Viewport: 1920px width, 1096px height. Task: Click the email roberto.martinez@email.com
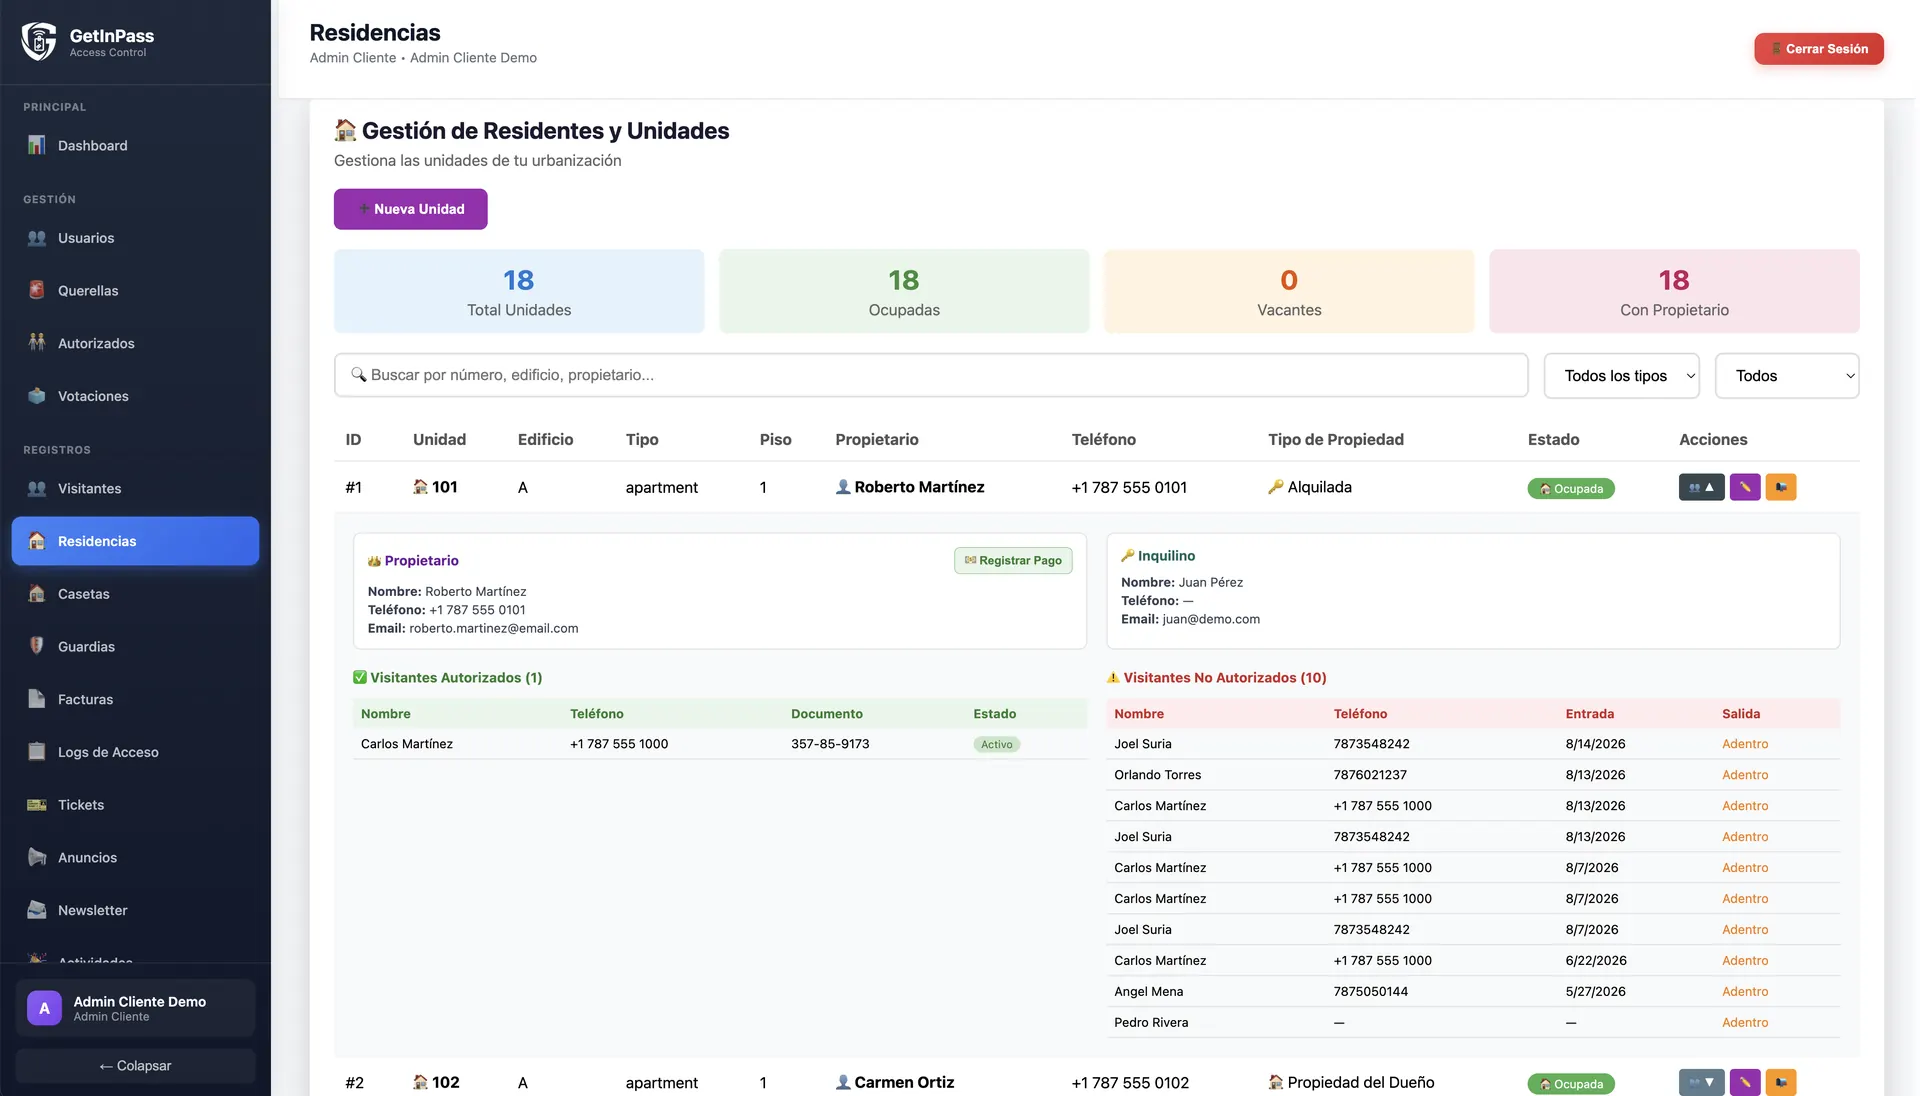tap(494, 629)
